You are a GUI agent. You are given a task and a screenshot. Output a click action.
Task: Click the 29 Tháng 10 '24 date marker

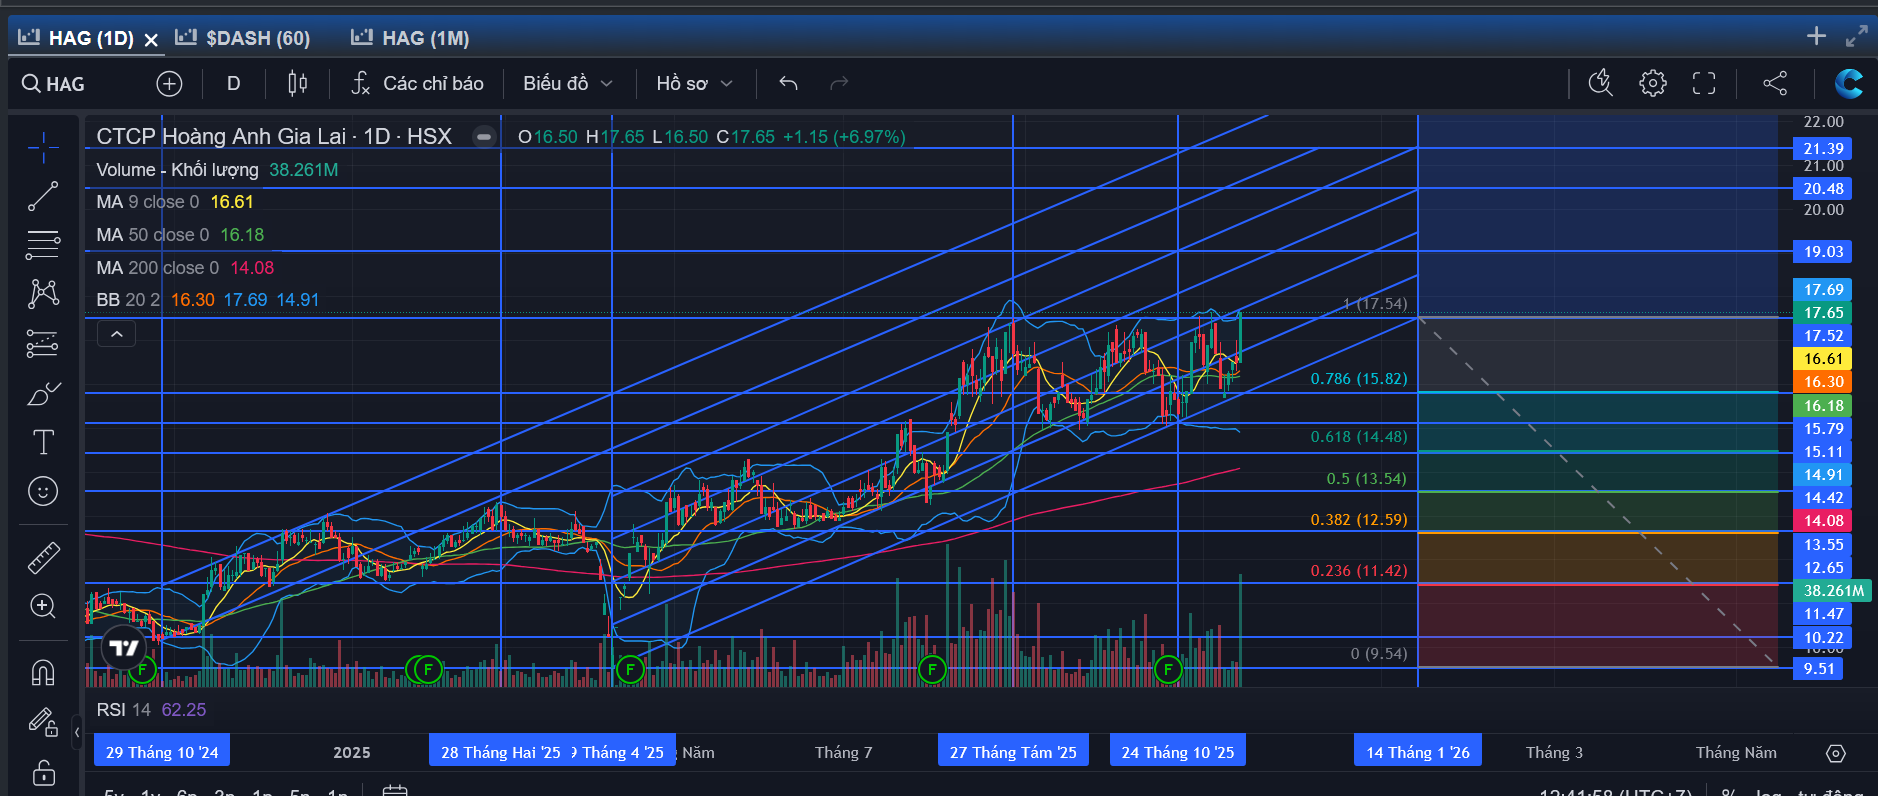click(x=162, y=752)
